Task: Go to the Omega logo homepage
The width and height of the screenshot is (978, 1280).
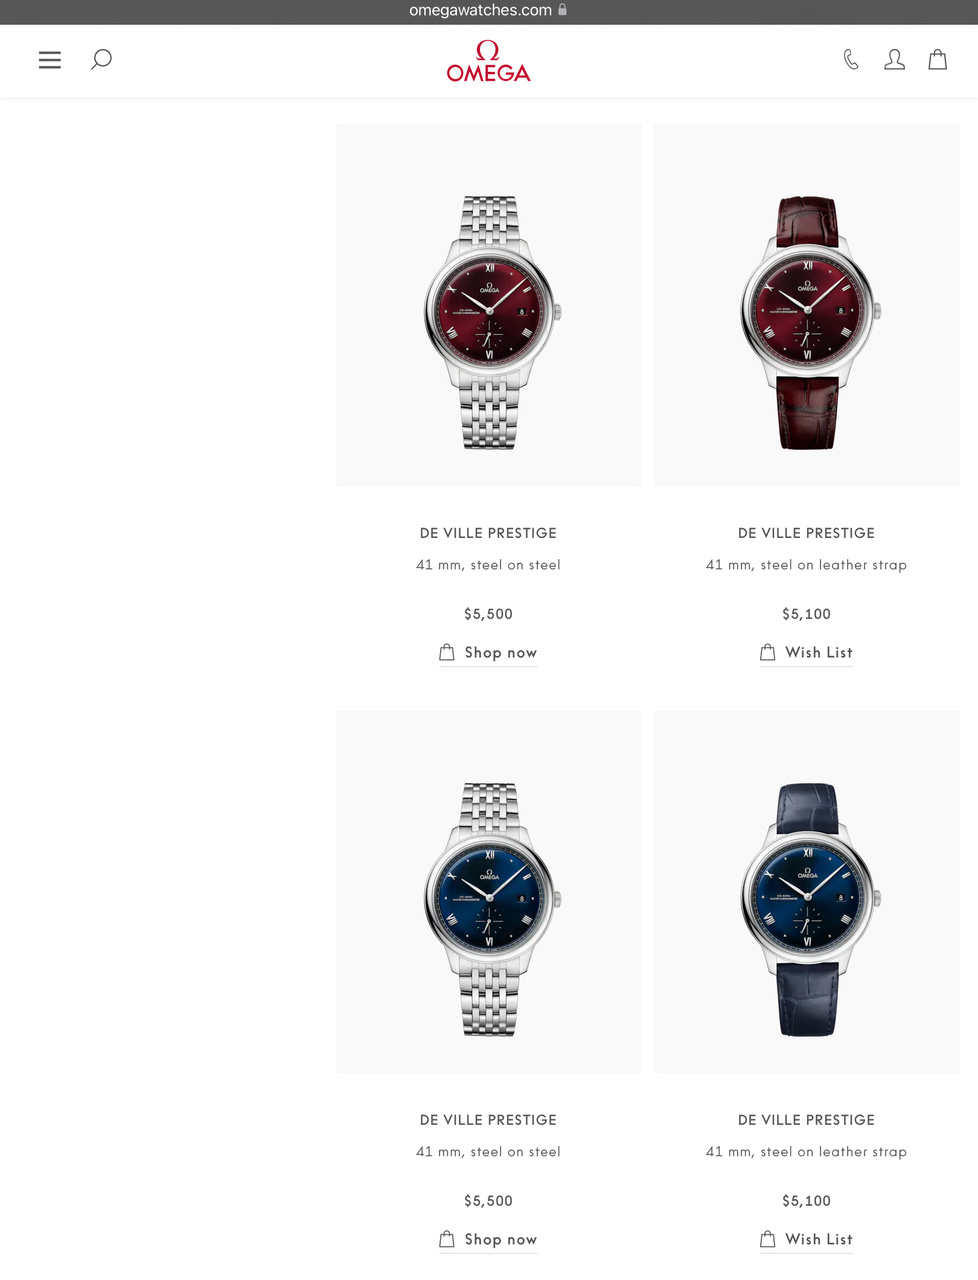Action: click(x=488, y=61)
